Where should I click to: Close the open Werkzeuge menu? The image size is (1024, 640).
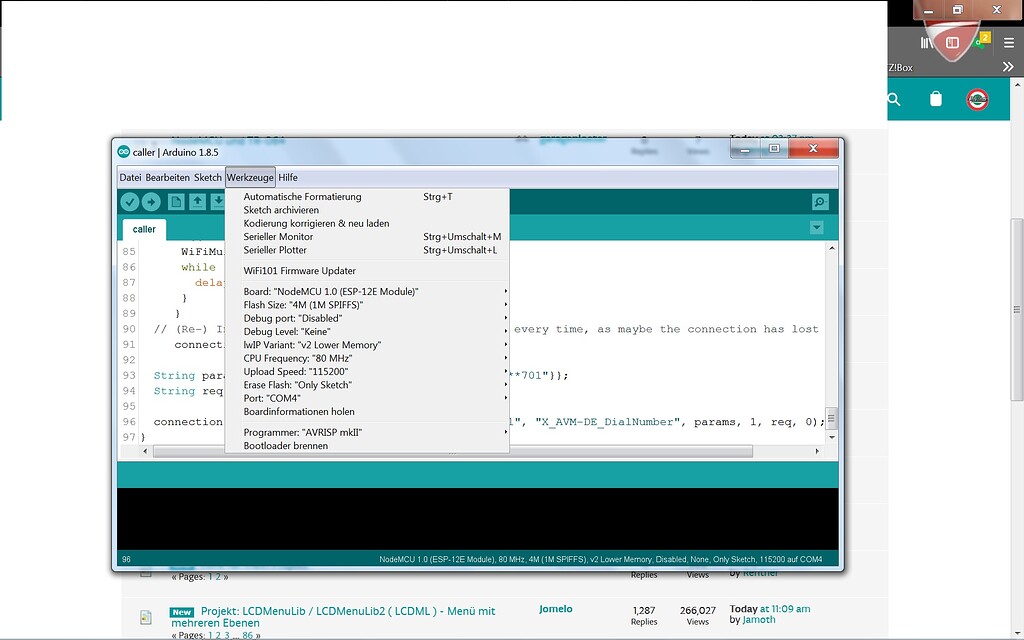[250, 178]
